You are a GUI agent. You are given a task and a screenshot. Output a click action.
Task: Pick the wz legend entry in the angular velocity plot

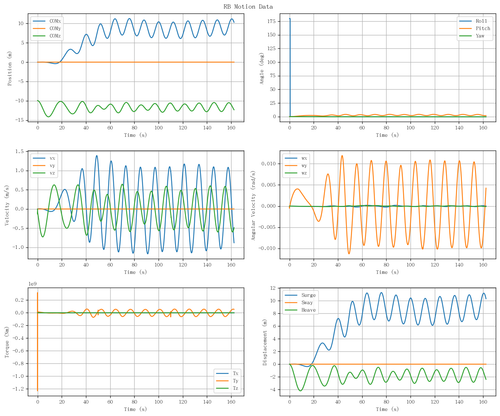coord(296,173)
